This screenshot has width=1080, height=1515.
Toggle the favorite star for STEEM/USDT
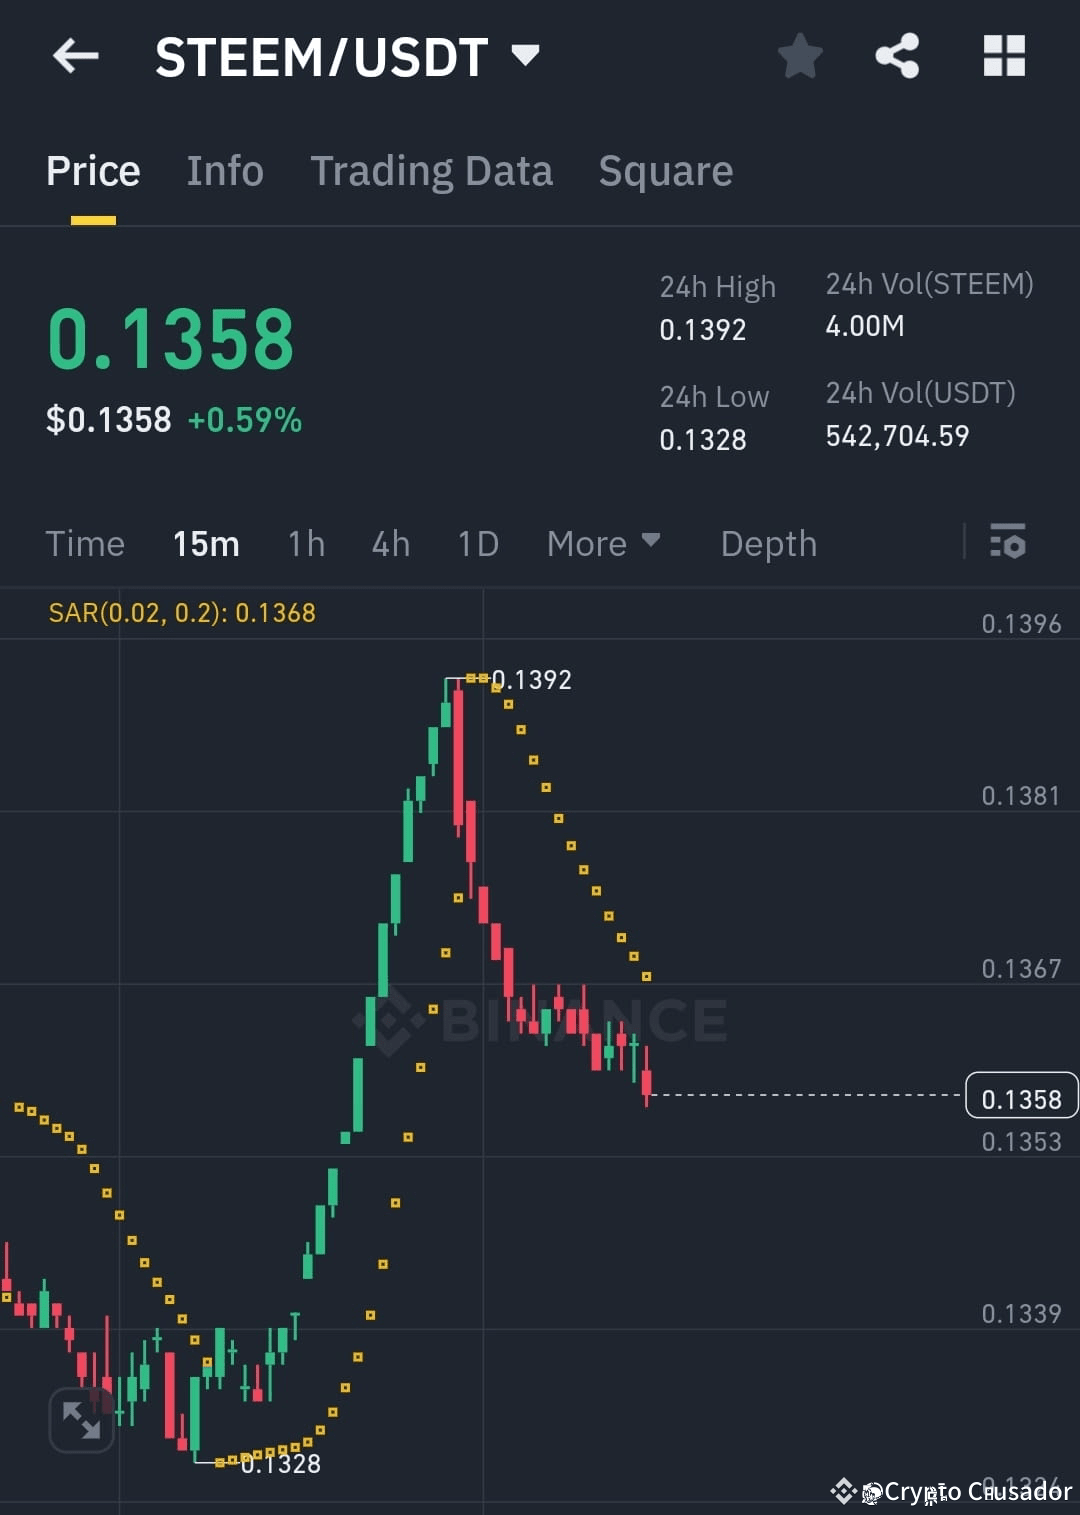click(800, 57)
